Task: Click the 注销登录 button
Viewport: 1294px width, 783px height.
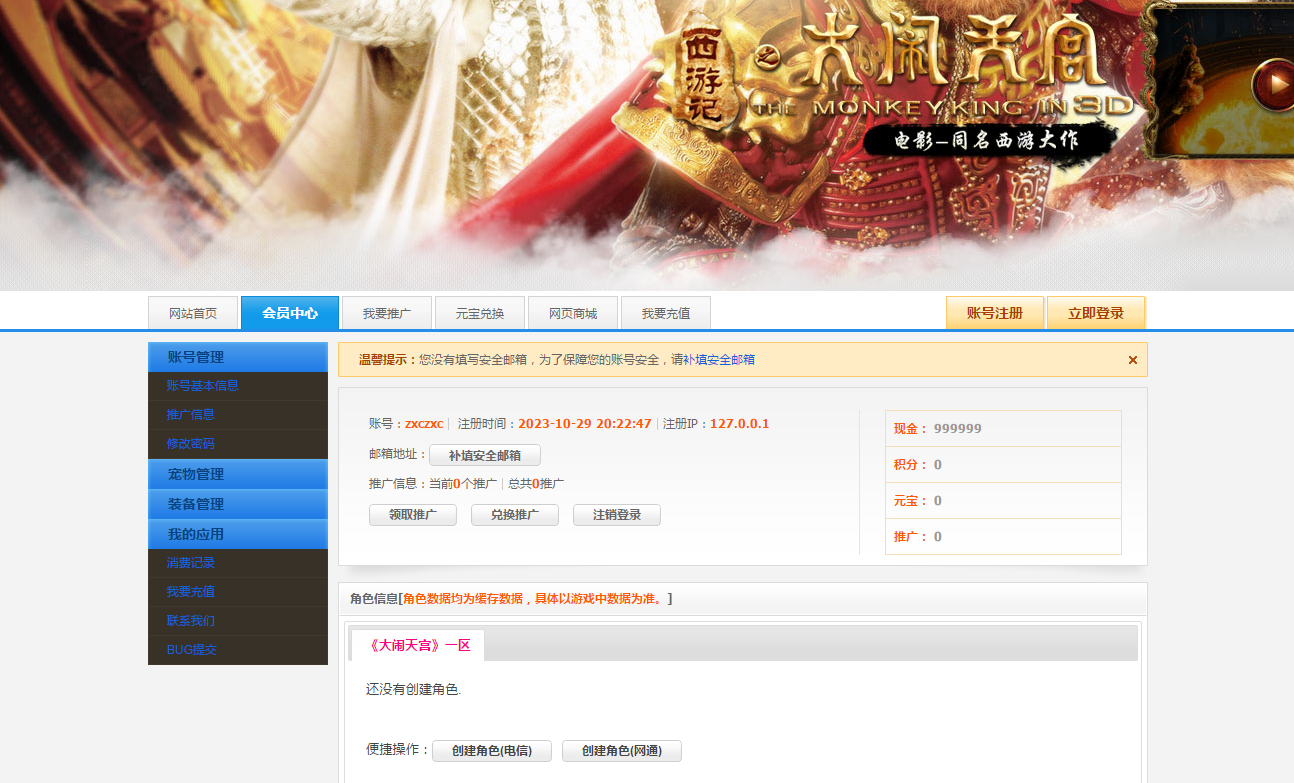Action: pyautogui.click(x=617, y=515)
